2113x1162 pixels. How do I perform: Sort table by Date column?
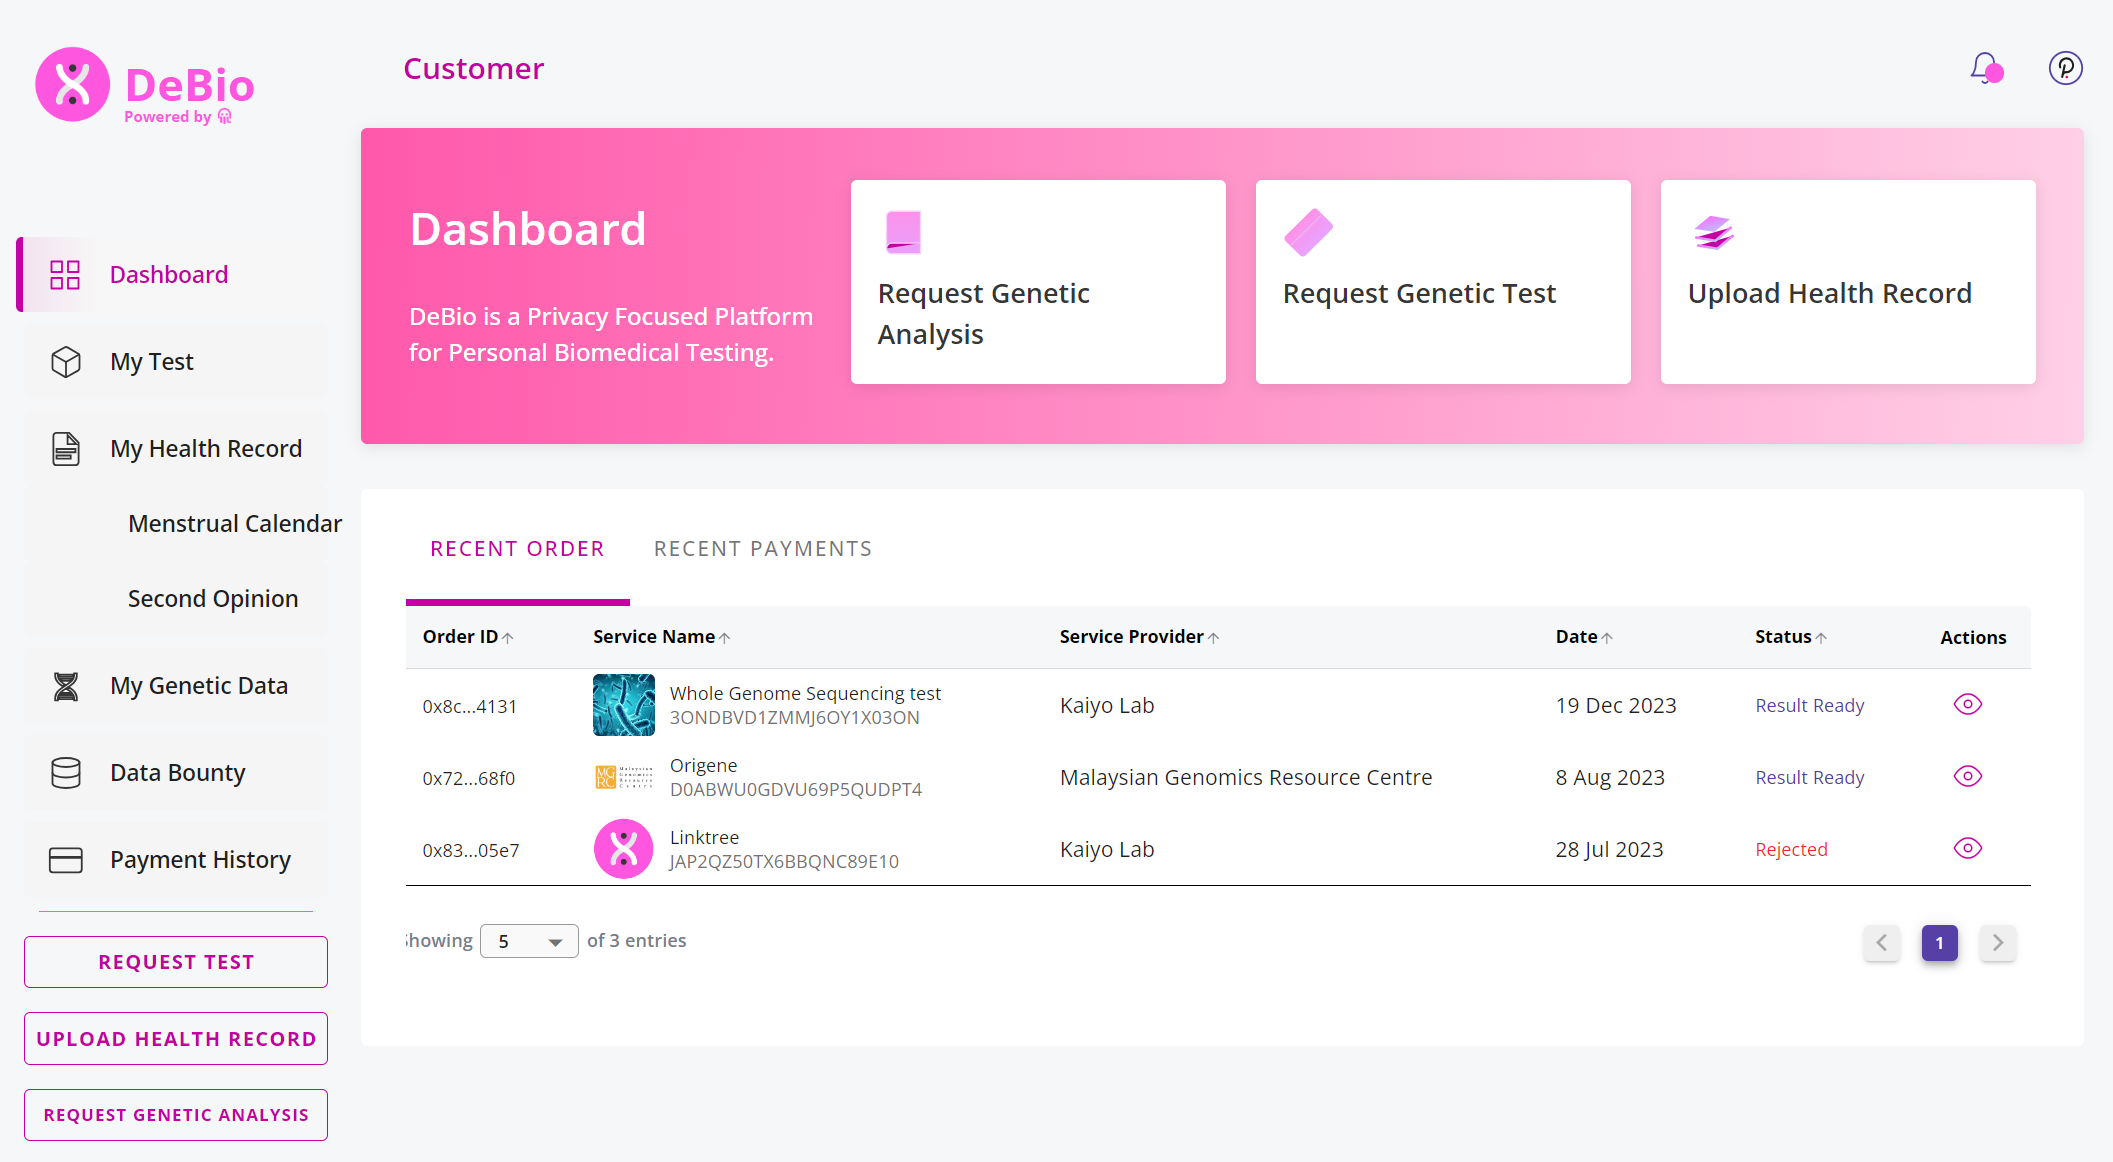click(1584, 637)
